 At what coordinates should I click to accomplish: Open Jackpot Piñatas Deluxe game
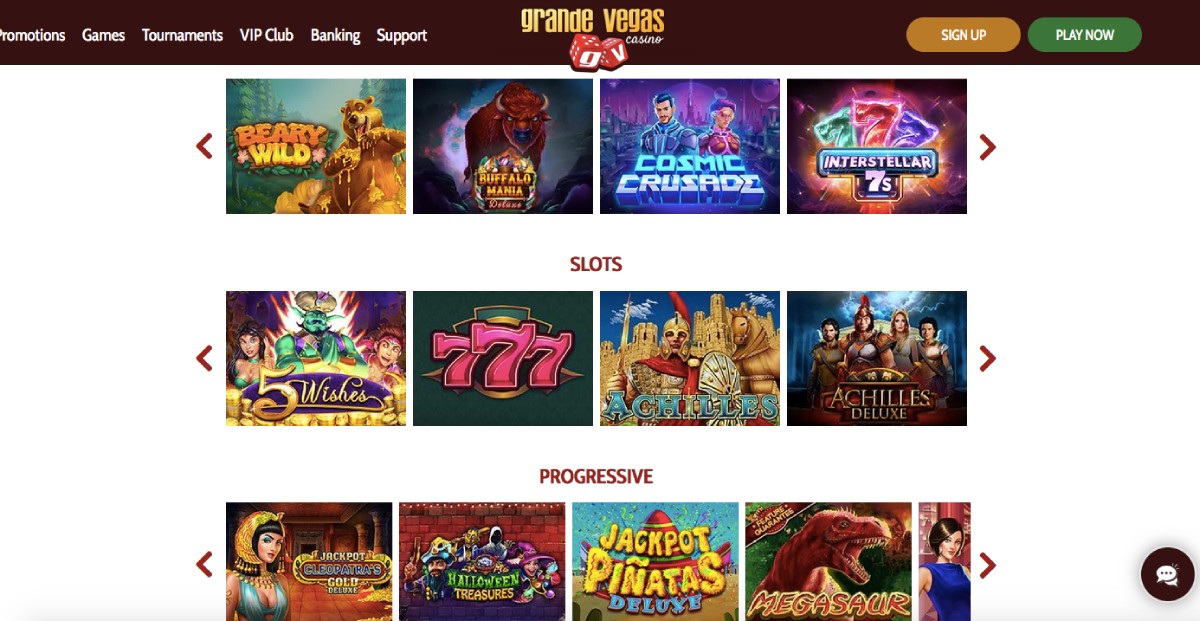655,561
